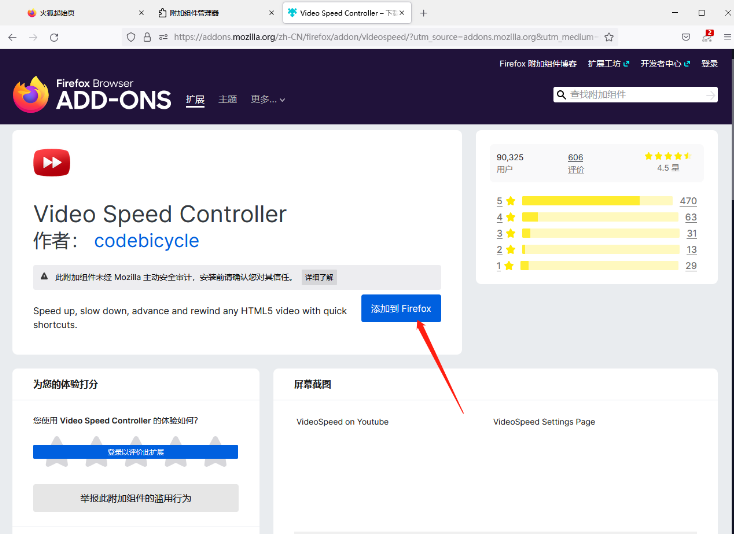Click the 4.5 star rating summary

point(668,161)
